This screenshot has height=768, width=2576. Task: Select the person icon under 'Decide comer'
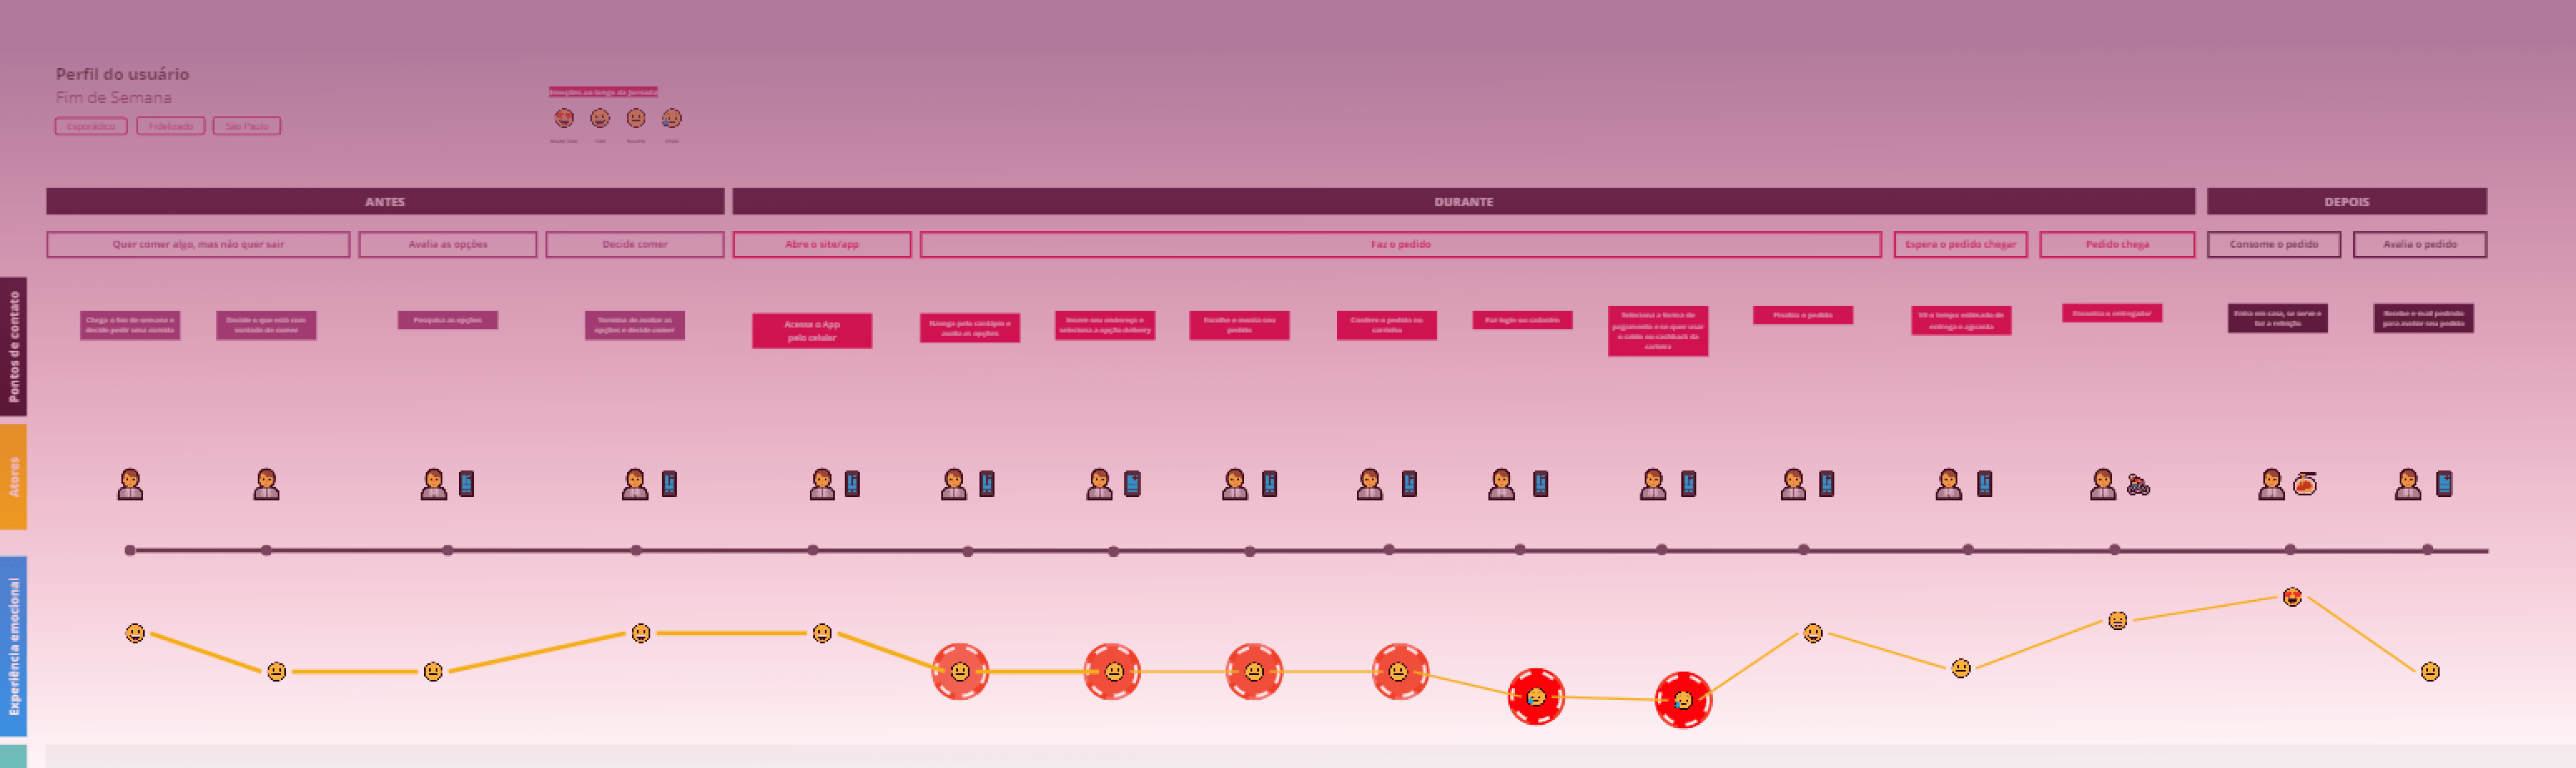click(635, 484)
